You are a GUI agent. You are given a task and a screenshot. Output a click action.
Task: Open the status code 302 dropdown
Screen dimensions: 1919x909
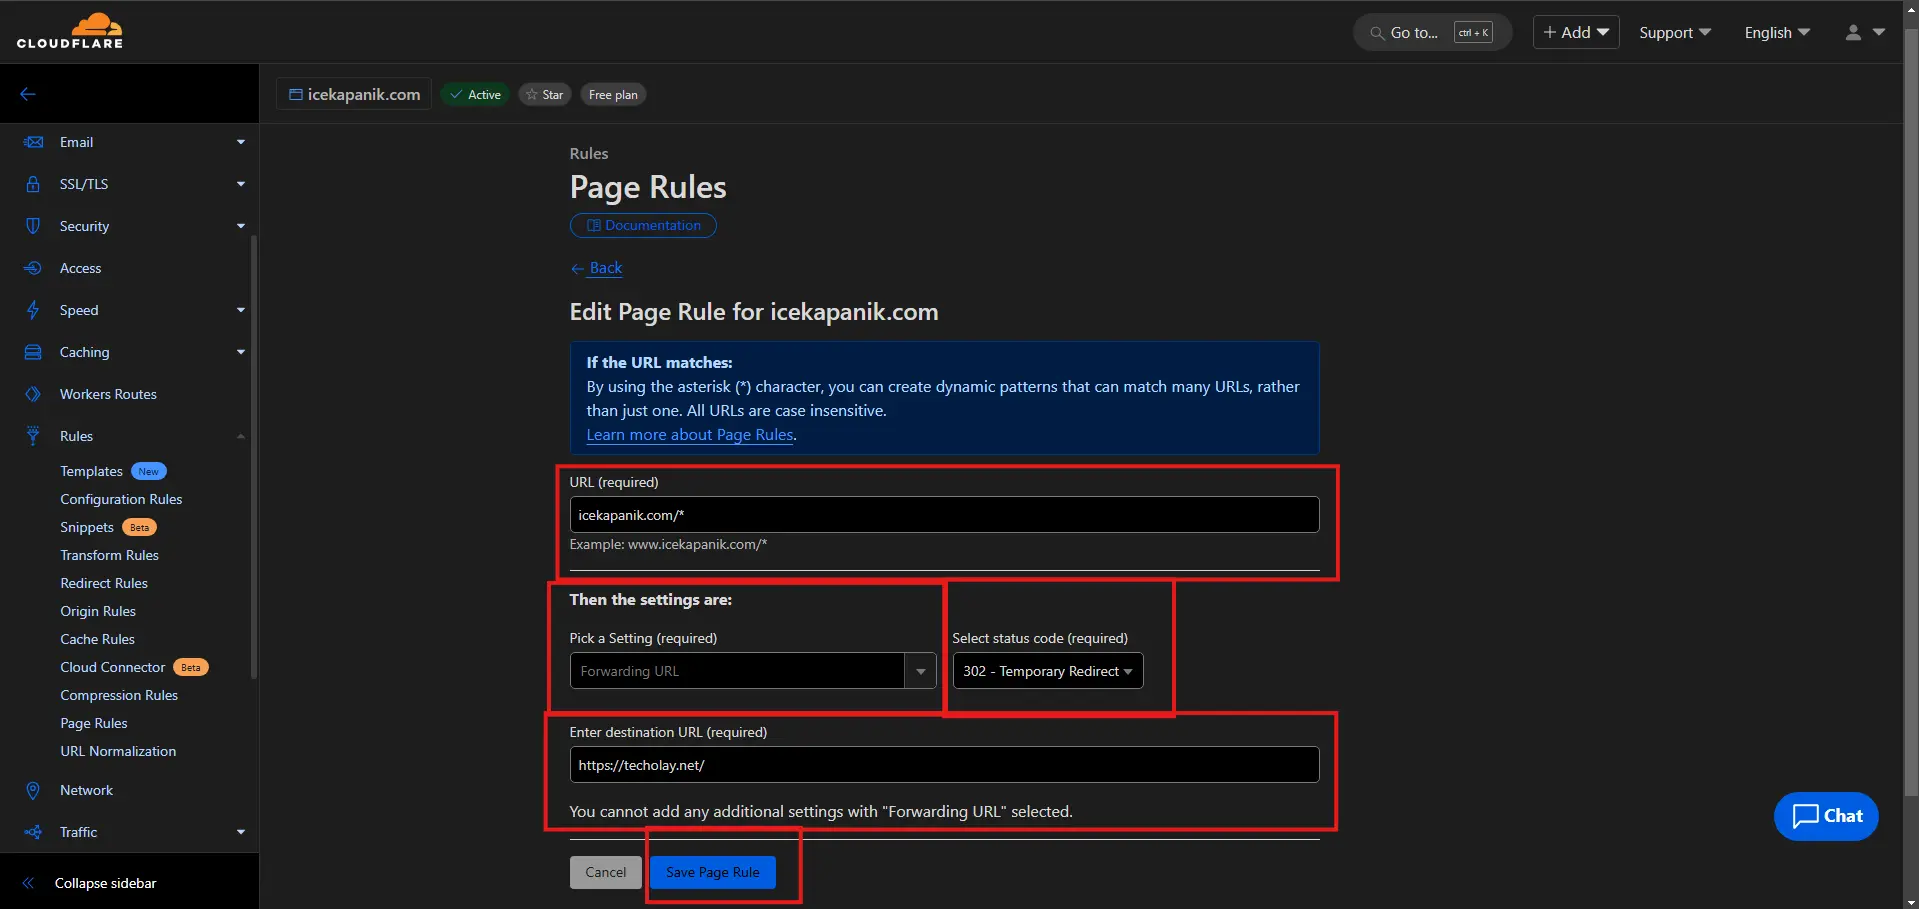pyautogui.click(x=1047, y=671)
